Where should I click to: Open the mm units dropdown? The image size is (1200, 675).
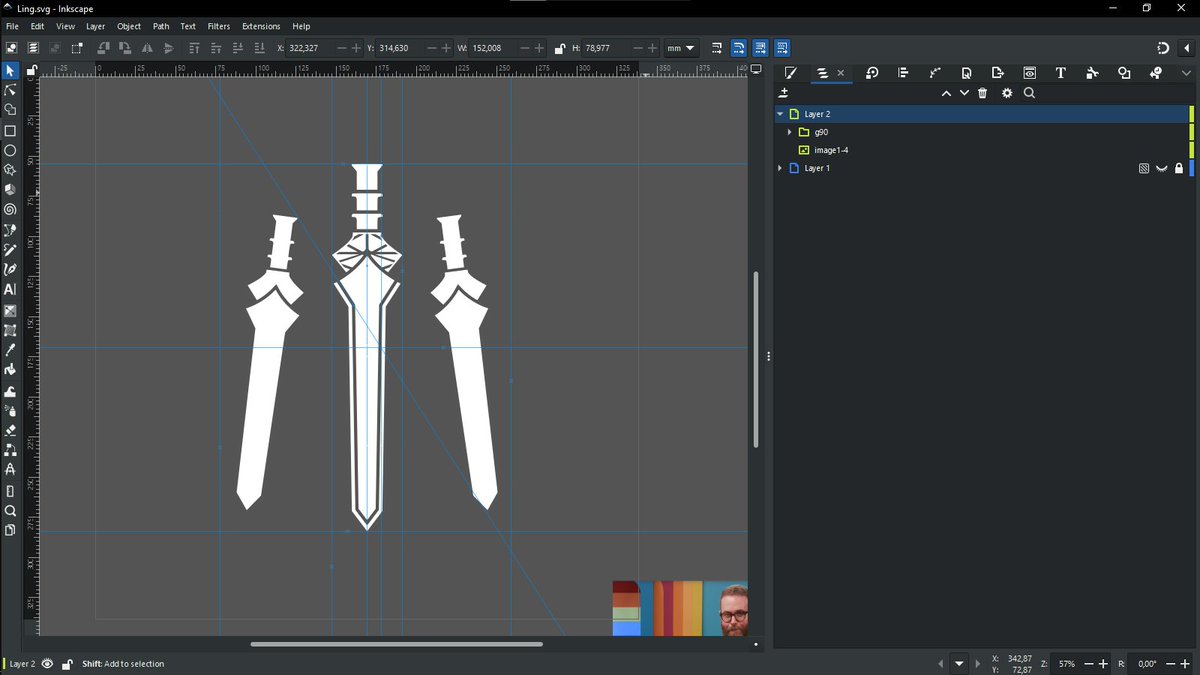pyautogui.click(x=681, y=48)
